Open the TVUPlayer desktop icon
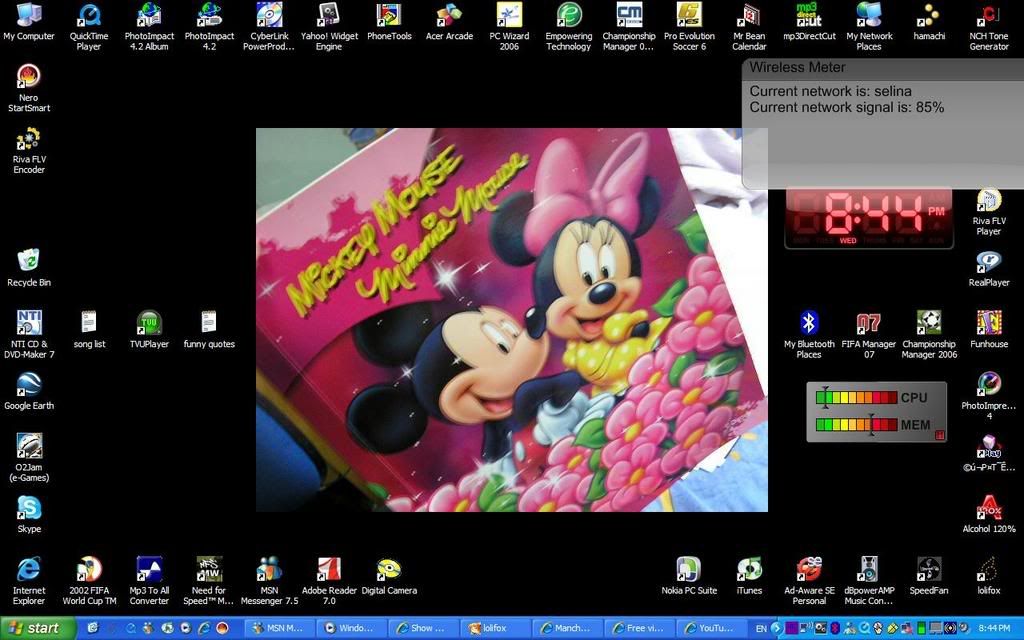The height and width of the screenshot is (640, 1024). pyautogui.click(x=149, y=323)
